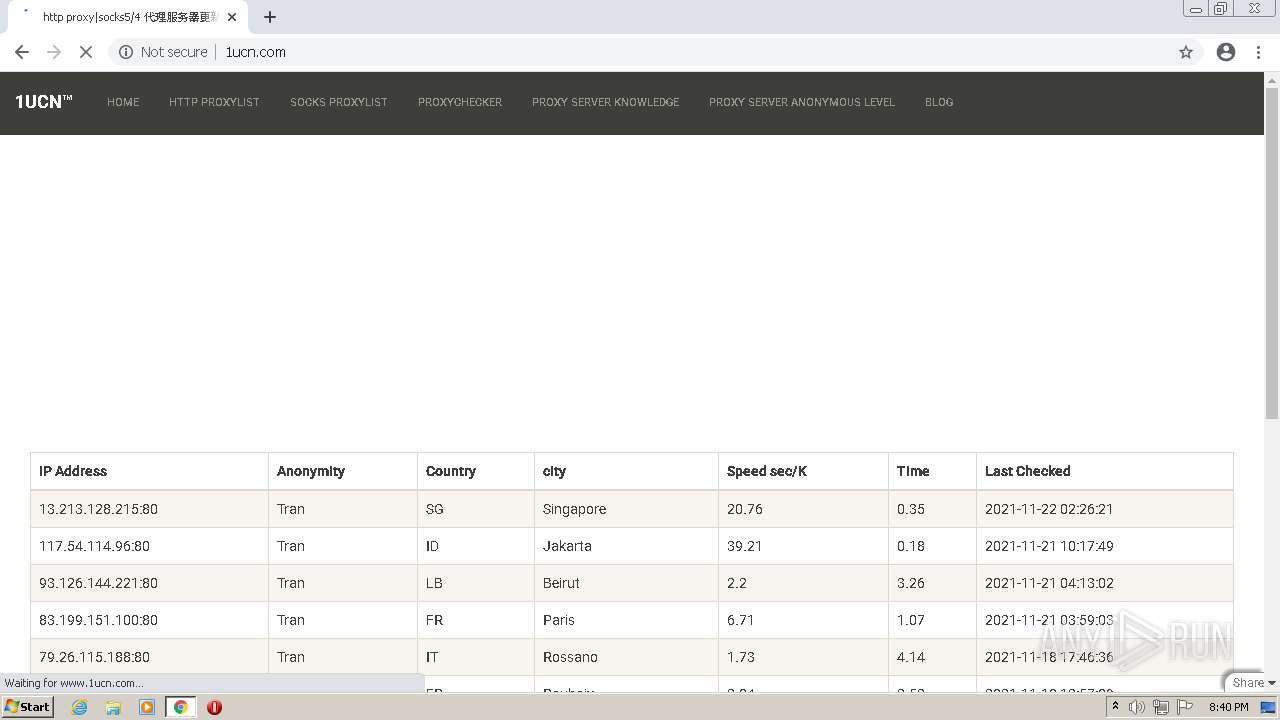Stop page loading with the X button
Image resolution: width=1280 pixels, height=720 pixels.
tap(86, 52)
